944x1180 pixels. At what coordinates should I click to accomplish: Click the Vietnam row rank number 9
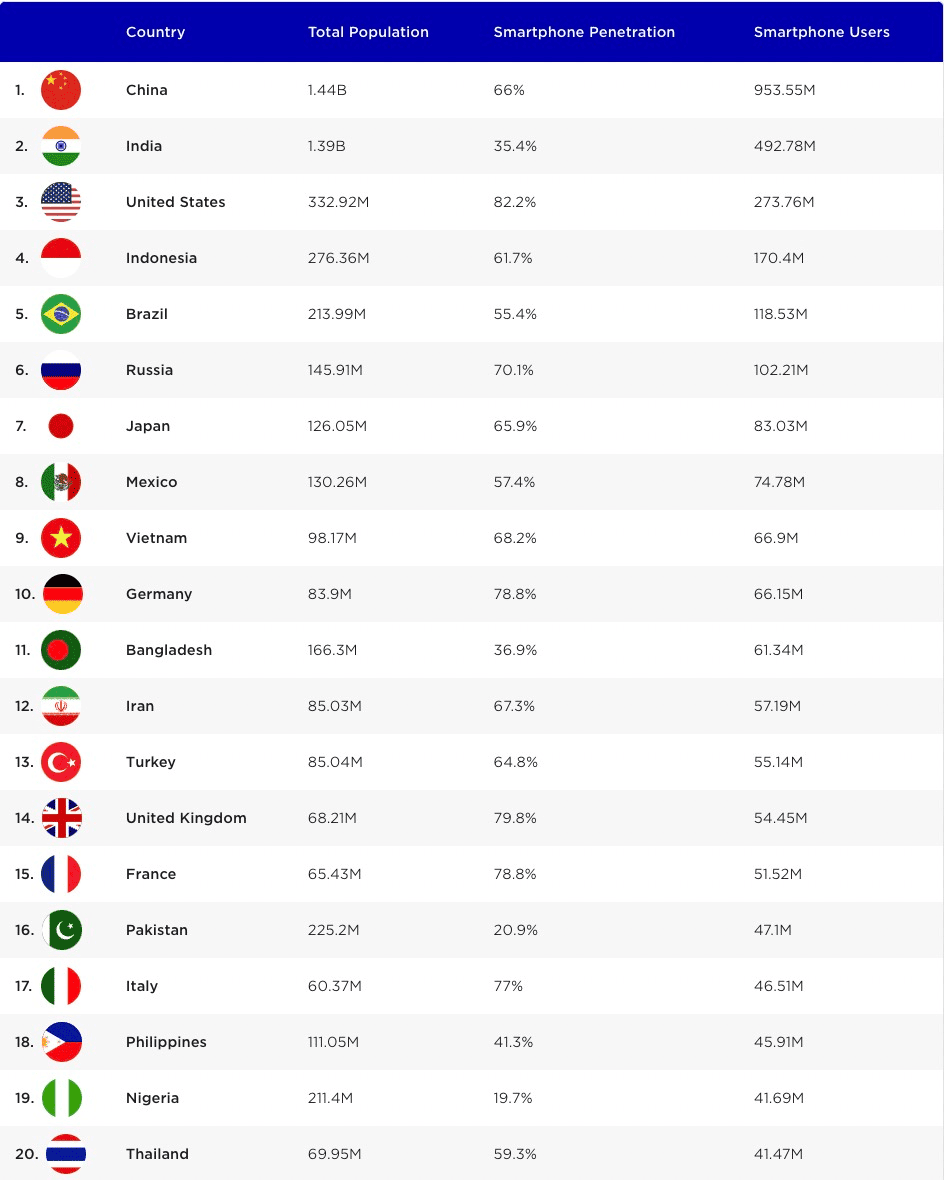click(22, 538)
